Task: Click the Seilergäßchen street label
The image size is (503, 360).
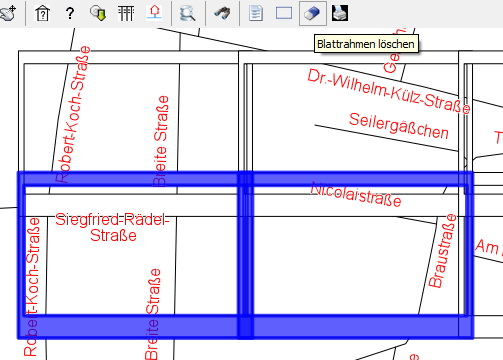Action: [x=399, y=126]
